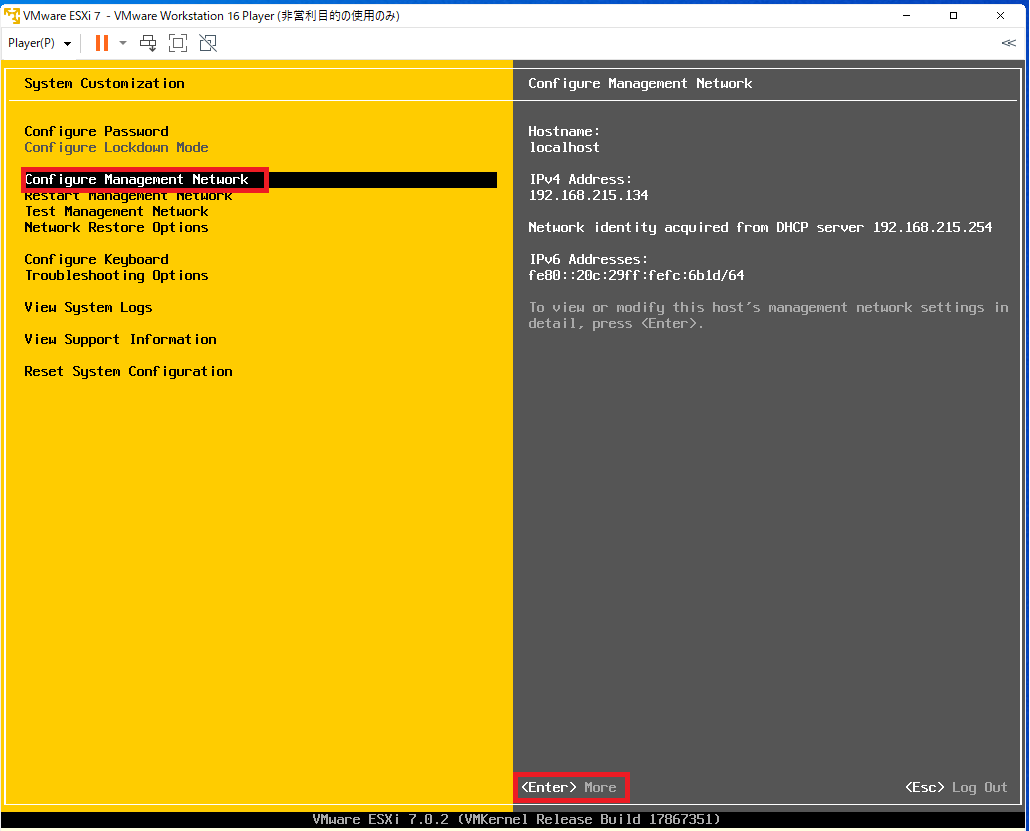
Task: Enter full screen mode
Action: [178, 43]
